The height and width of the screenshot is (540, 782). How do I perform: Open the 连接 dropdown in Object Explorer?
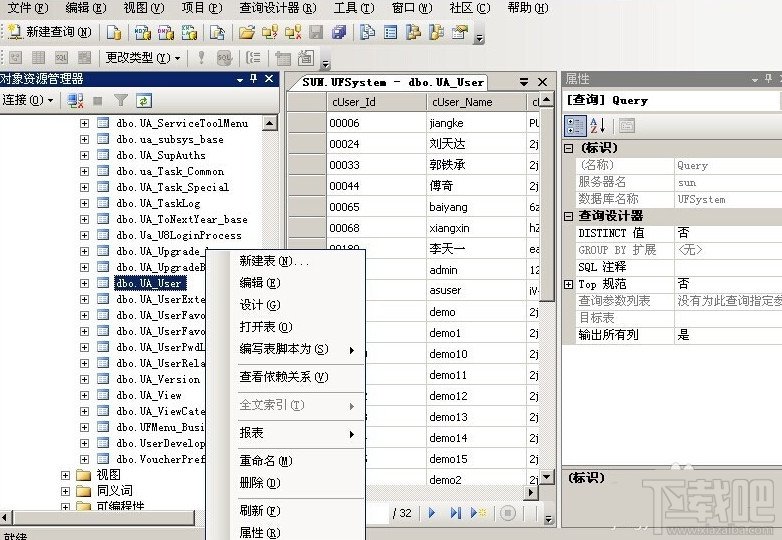(x=28, y=100)
